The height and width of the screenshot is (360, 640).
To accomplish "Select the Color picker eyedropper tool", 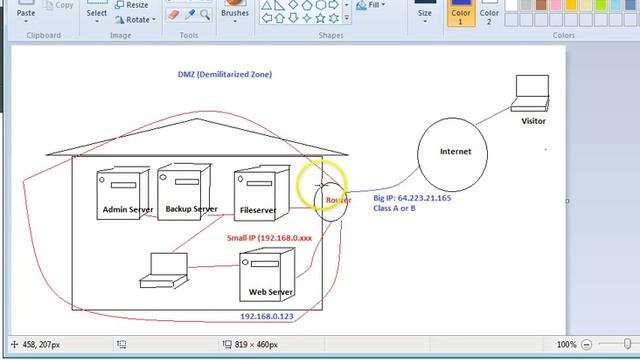I will (x=190, y=15).
